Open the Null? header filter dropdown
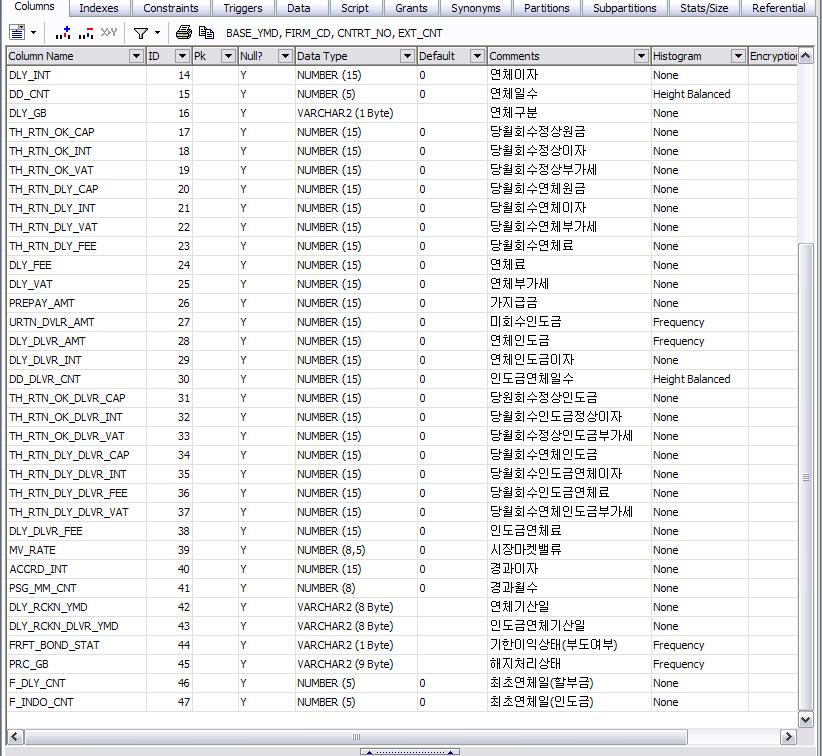The image size is (822, 756). pos(285,56)
